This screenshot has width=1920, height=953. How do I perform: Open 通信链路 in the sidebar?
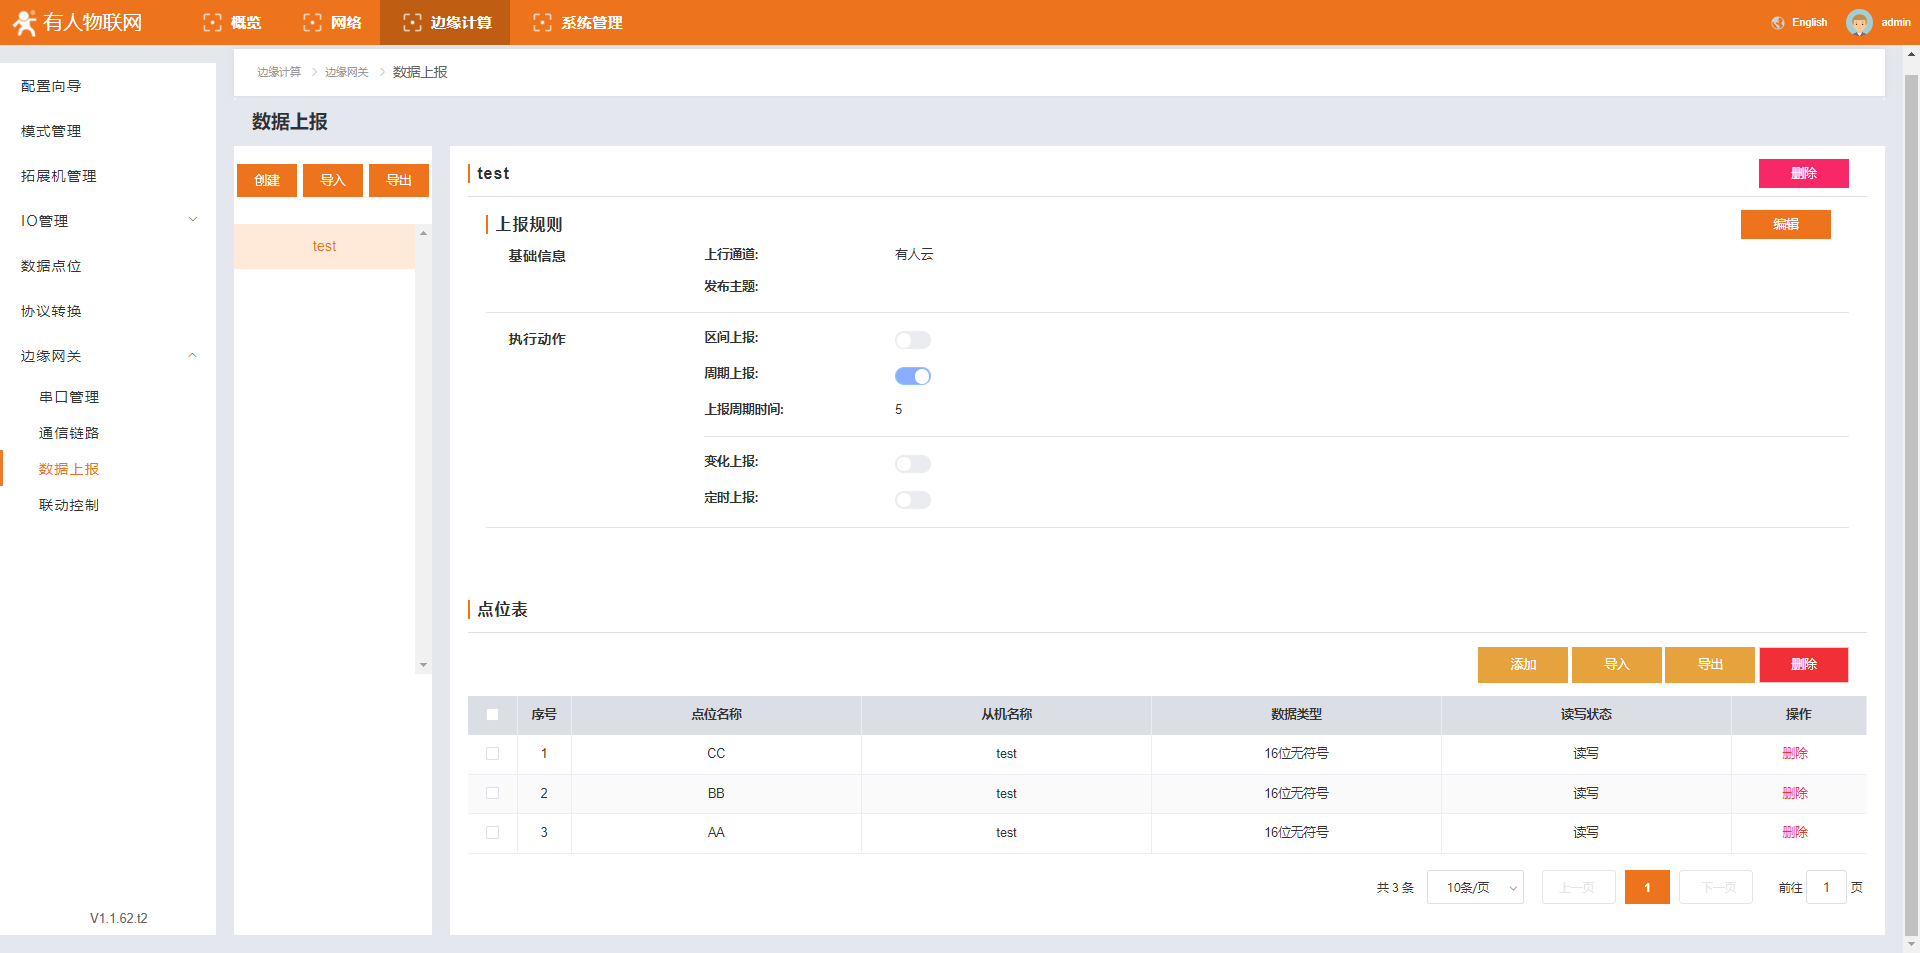[69, 433]
